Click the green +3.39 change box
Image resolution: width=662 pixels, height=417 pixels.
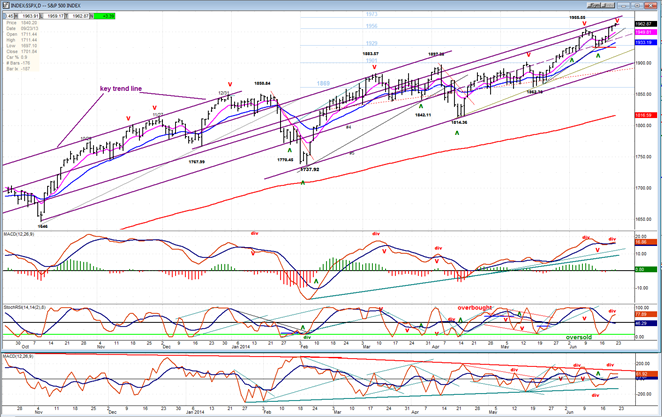click(104, 16)
